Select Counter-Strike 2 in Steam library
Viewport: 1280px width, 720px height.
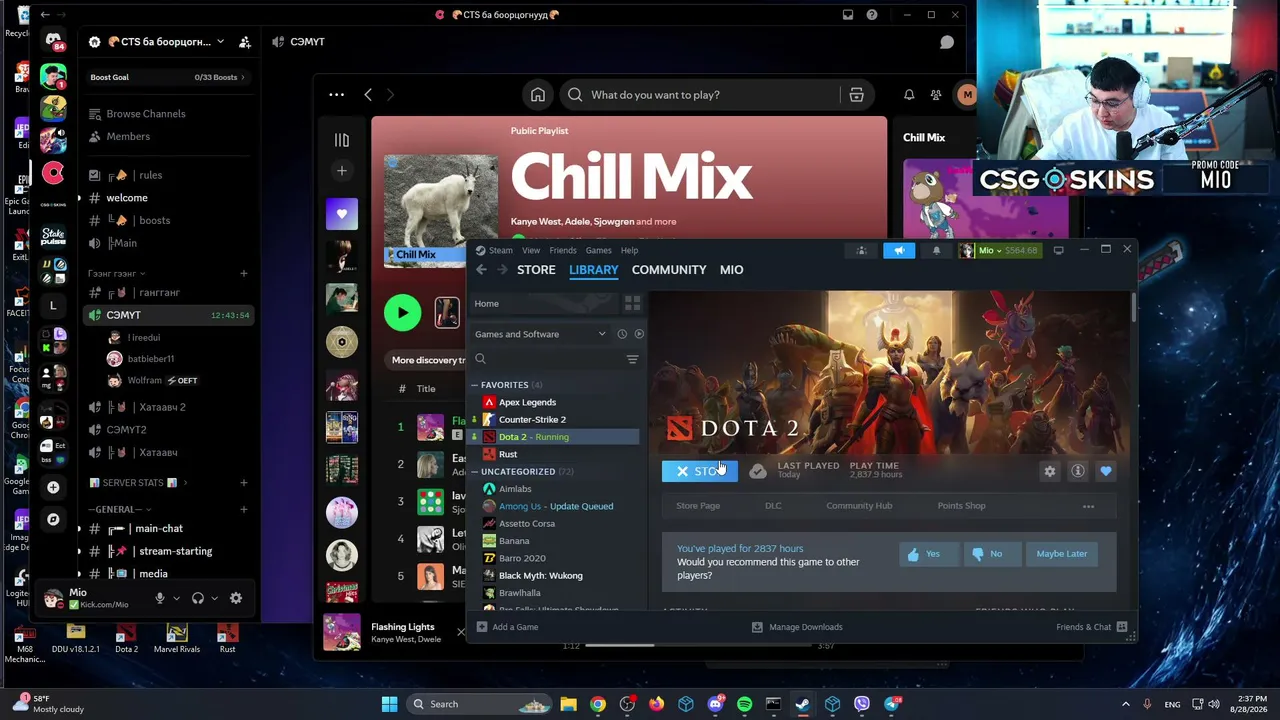coord(555,420)
